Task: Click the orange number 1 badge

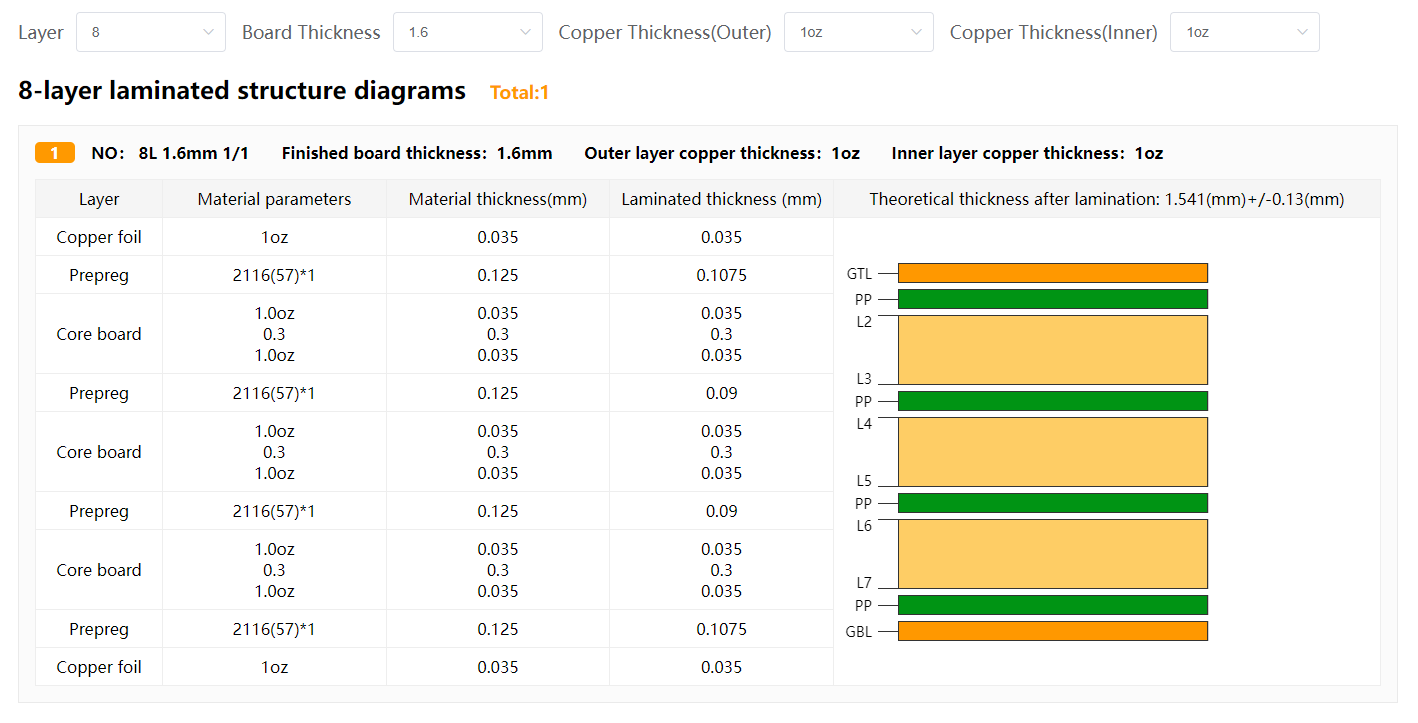Action: (x=55, y=153)
